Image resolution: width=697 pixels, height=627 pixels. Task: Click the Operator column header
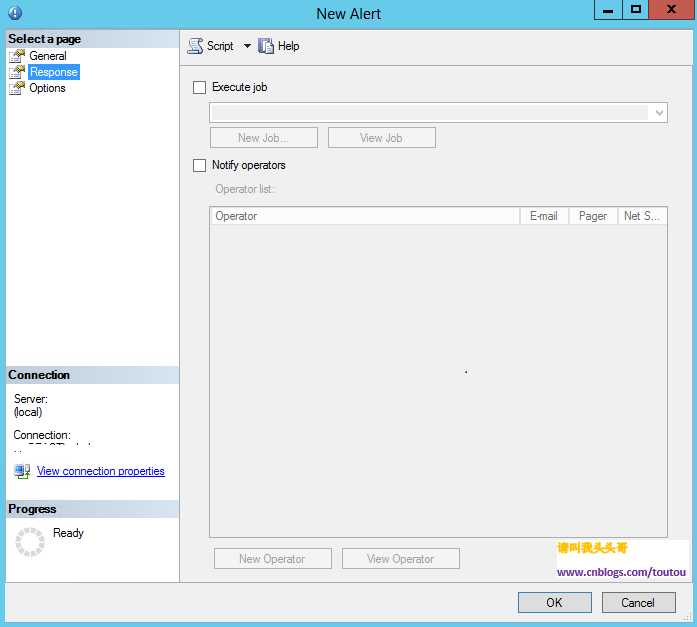365,216
